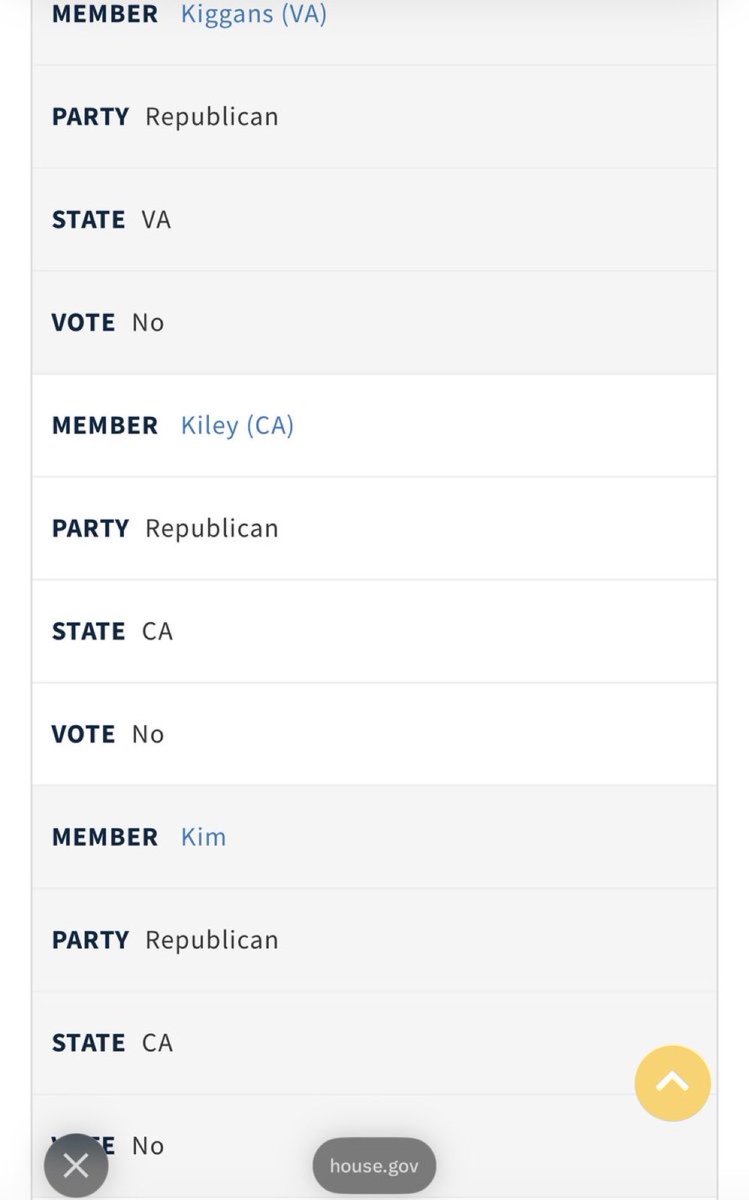The width and height of the screenshot is (749, 1200).
Task: Select Republican value in Kiley's party row
Action: tap(212, 529)
